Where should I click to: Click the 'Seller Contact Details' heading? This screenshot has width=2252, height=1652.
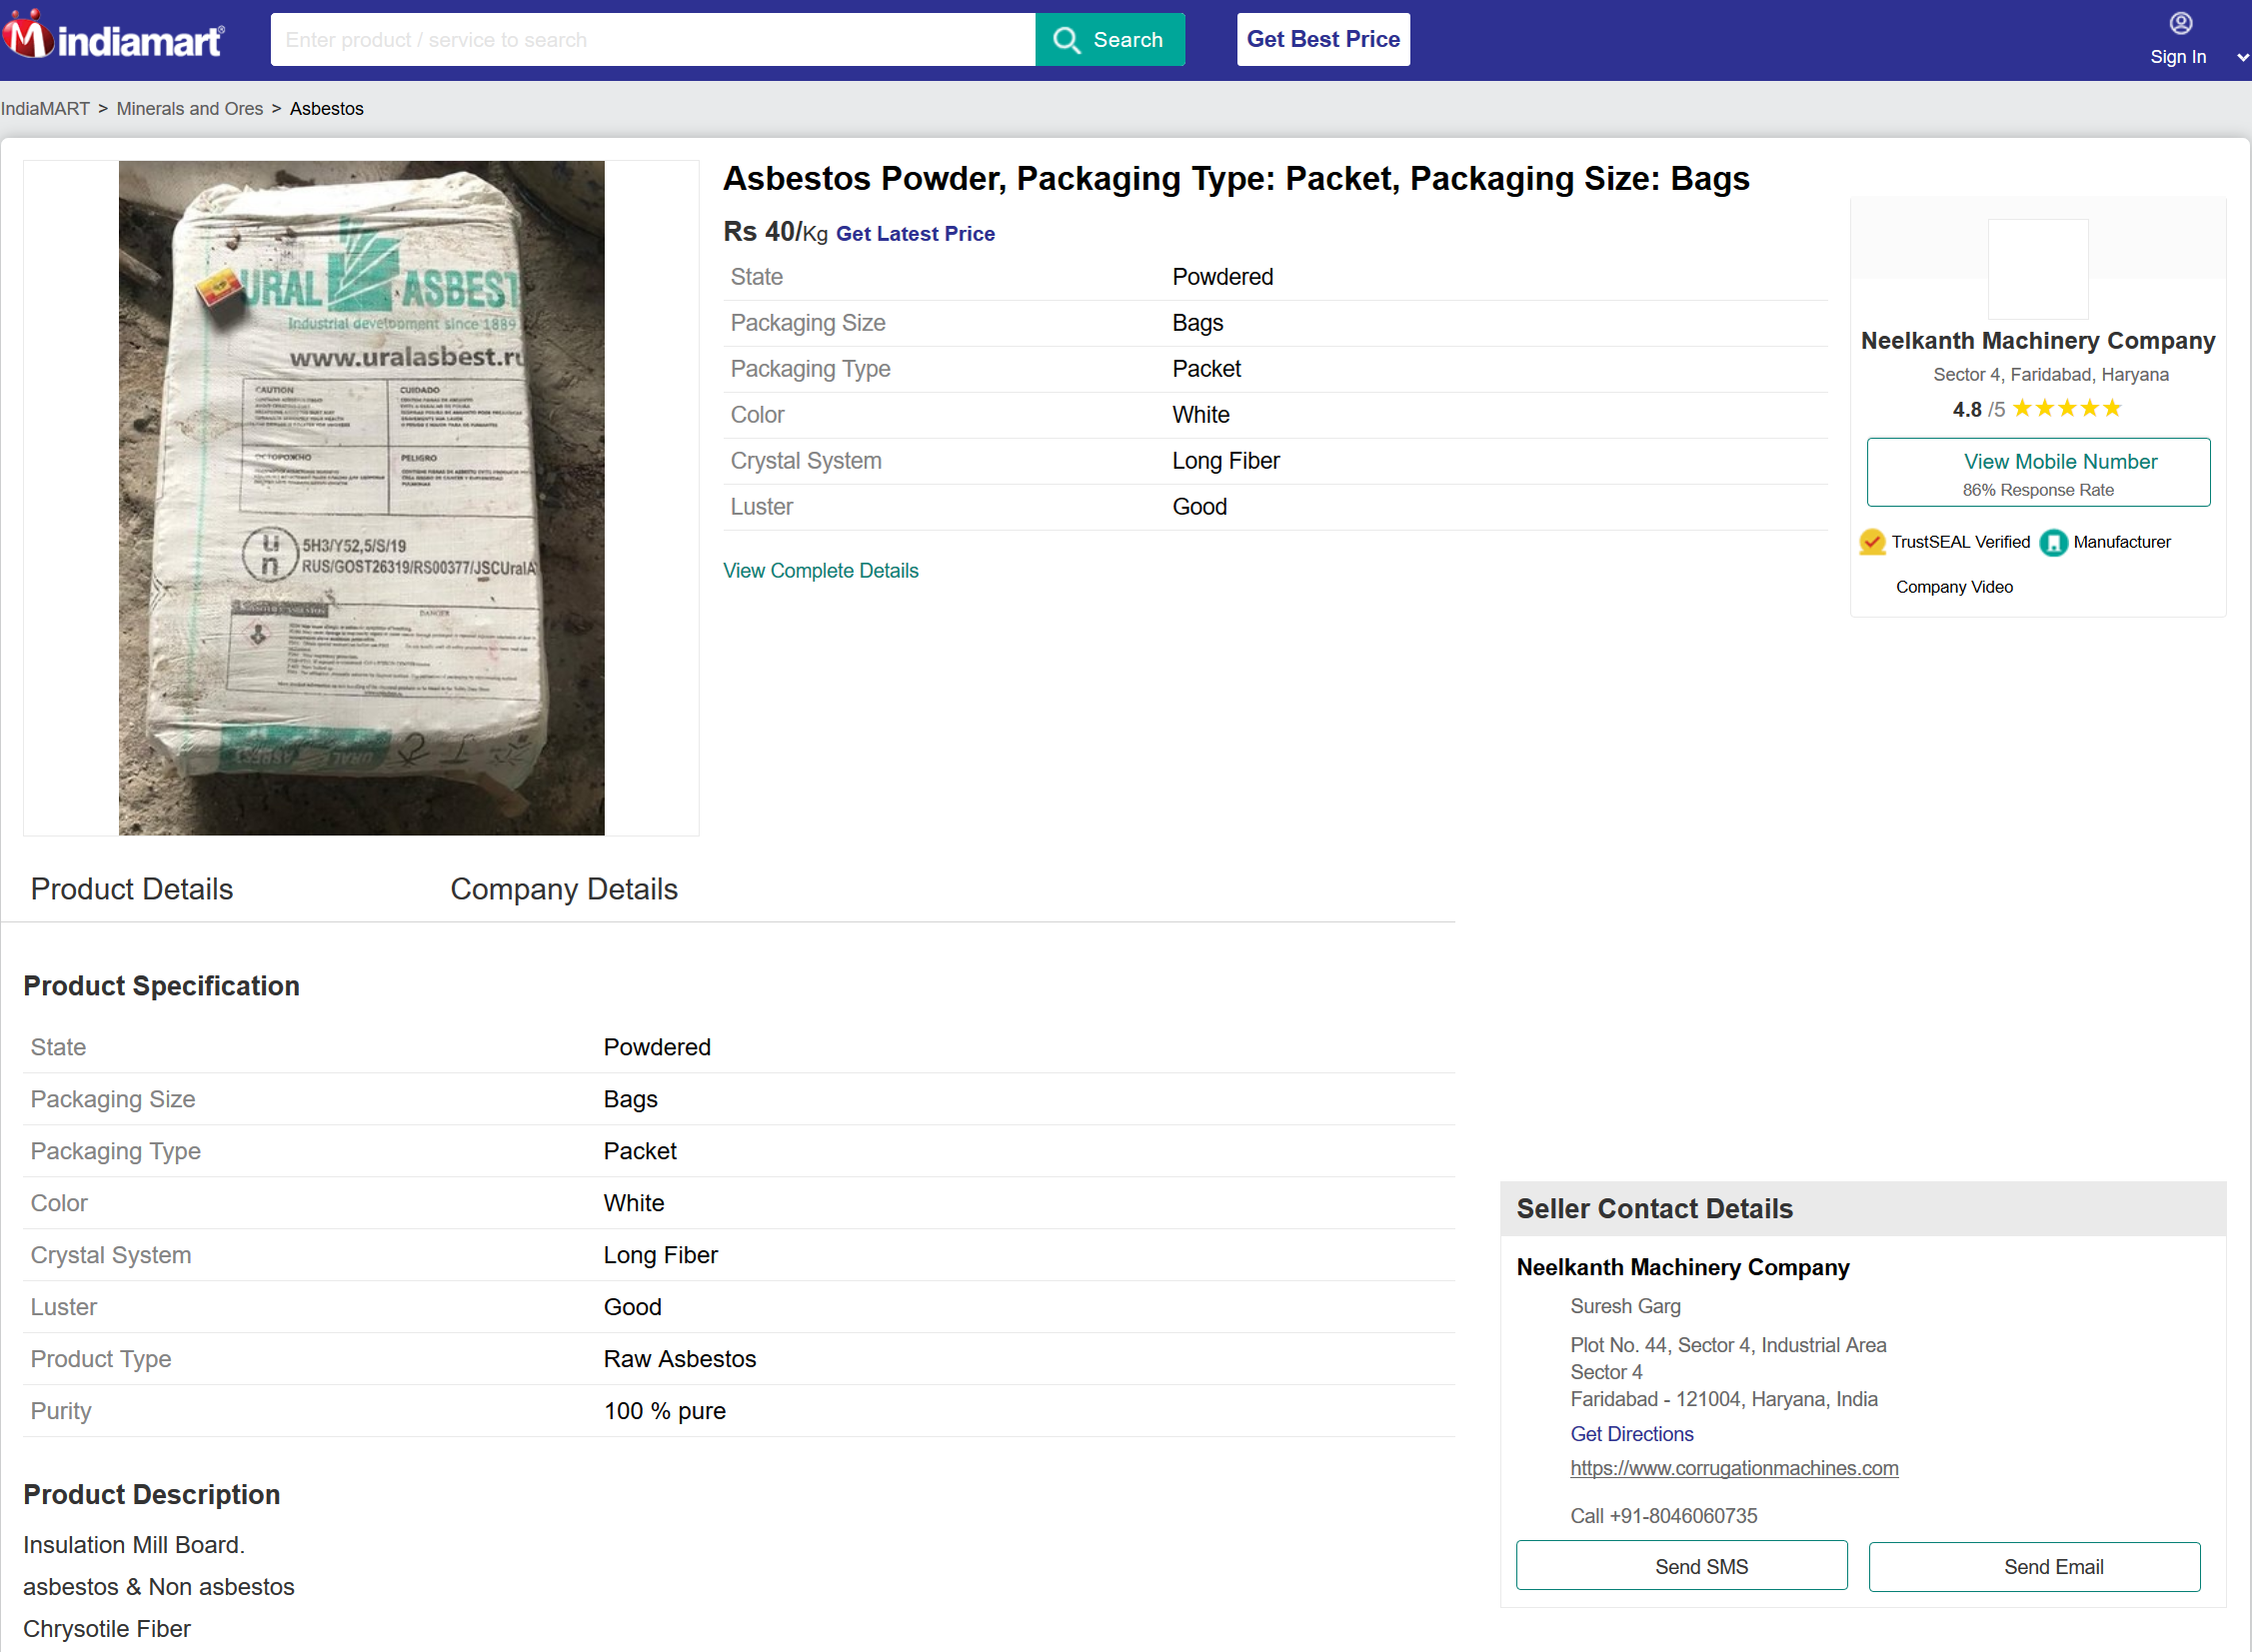point(1655,1209)
